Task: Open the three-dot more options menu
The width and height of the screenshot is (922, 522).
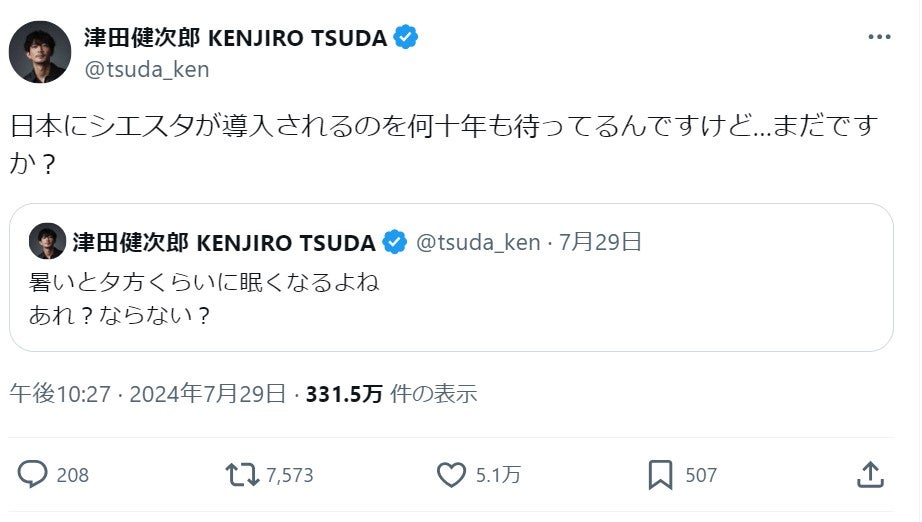Action: 878,37
